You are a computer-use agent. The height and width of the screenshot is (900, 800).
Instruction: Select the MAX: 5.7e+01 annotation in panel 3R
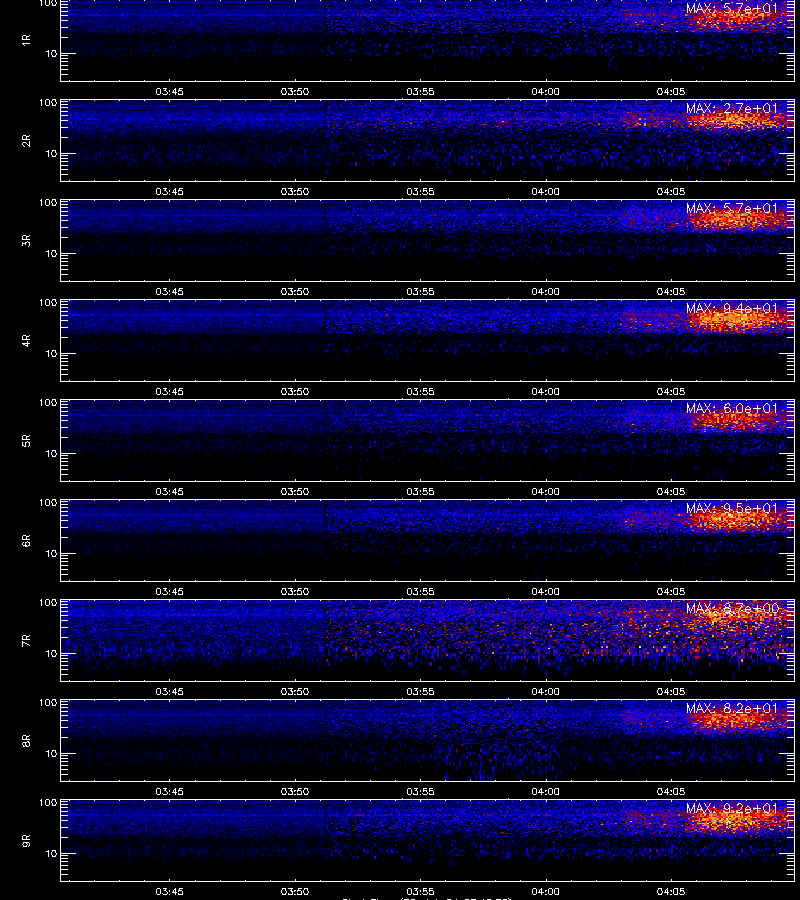pos(732,208)
